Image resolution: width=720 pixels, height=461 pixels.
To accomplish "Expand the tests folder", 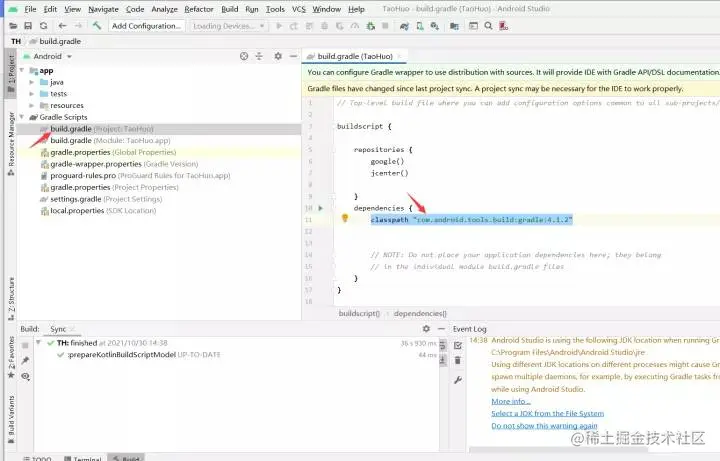I will point(31,94).
